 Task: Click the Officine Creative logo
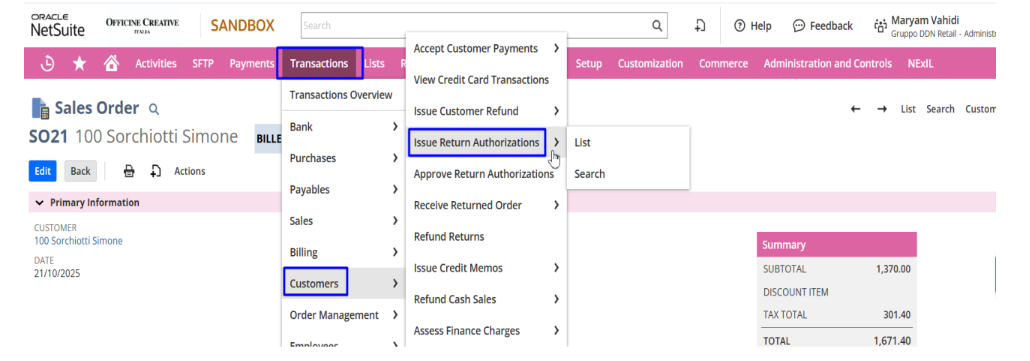[x=142, y=26]
